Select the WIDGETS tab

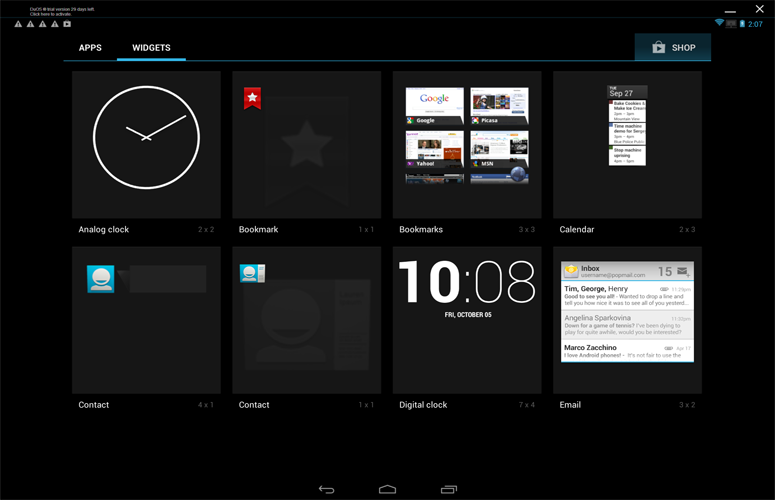point(151,48)
